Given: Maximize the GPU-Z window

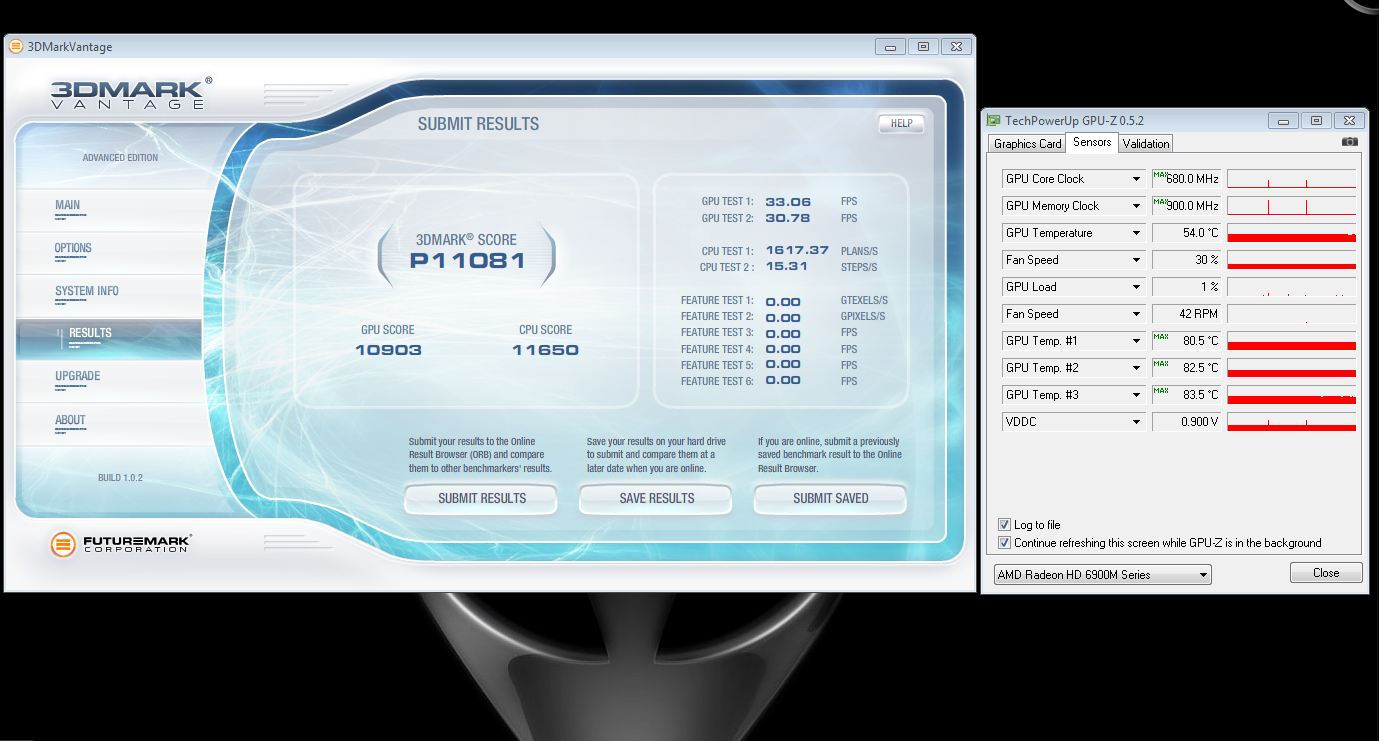Looking at the screenshot, I should tap(1317, 120).
